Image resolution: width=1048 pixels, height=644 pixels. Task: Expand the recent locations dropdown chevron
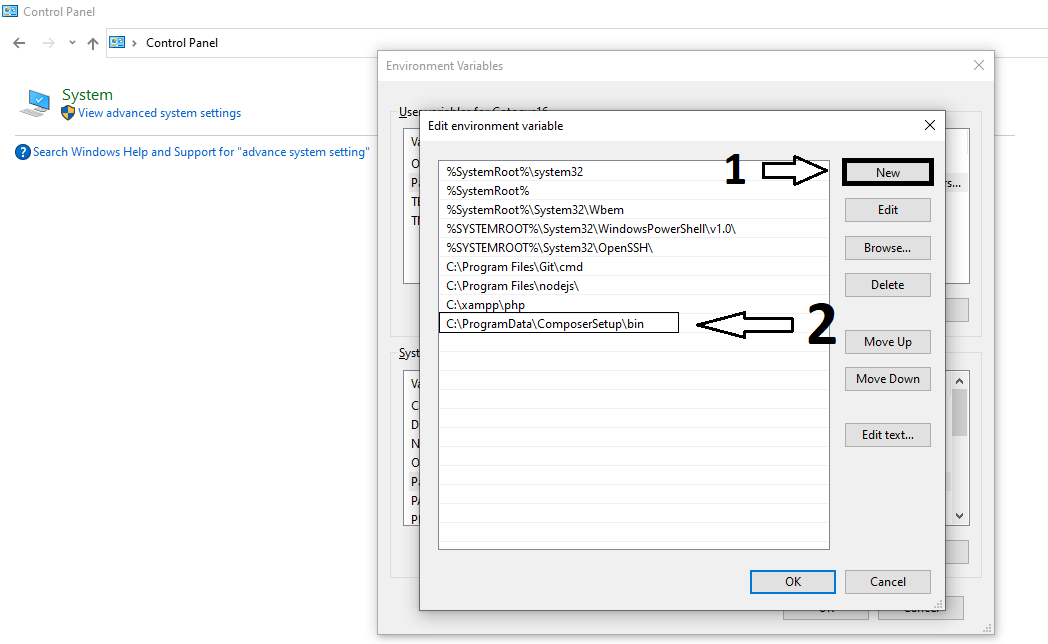coord(72,43)
